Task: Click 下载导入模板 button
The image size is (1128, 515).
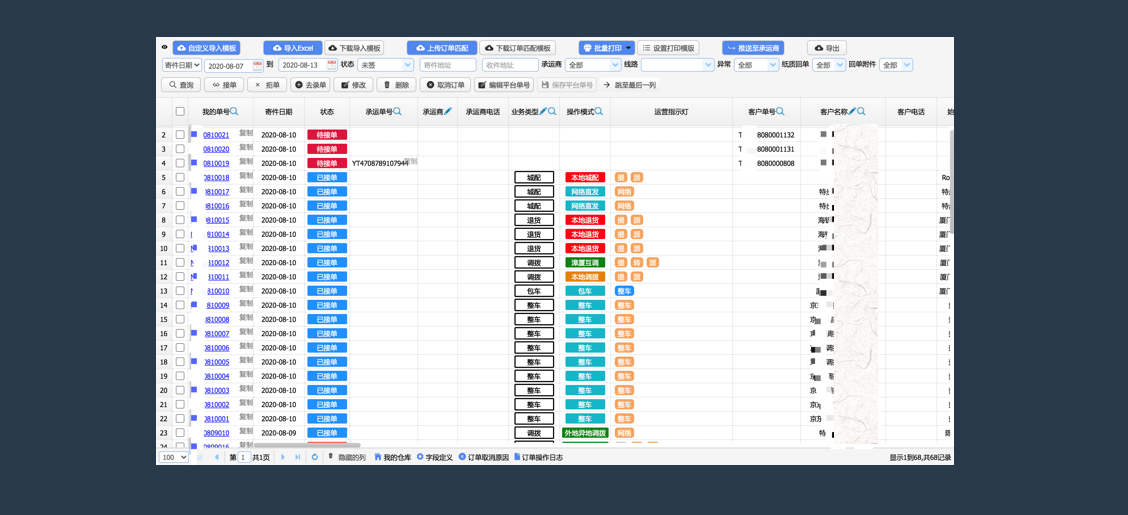Action: (x=354, y=48)
